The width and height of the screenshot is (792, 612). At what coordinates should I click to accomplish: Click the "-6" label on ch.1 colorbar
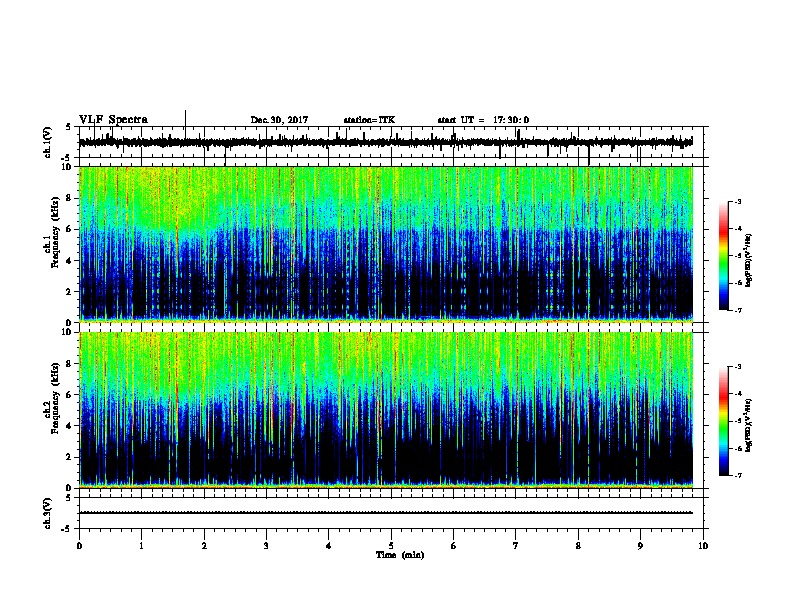[738, 283]
